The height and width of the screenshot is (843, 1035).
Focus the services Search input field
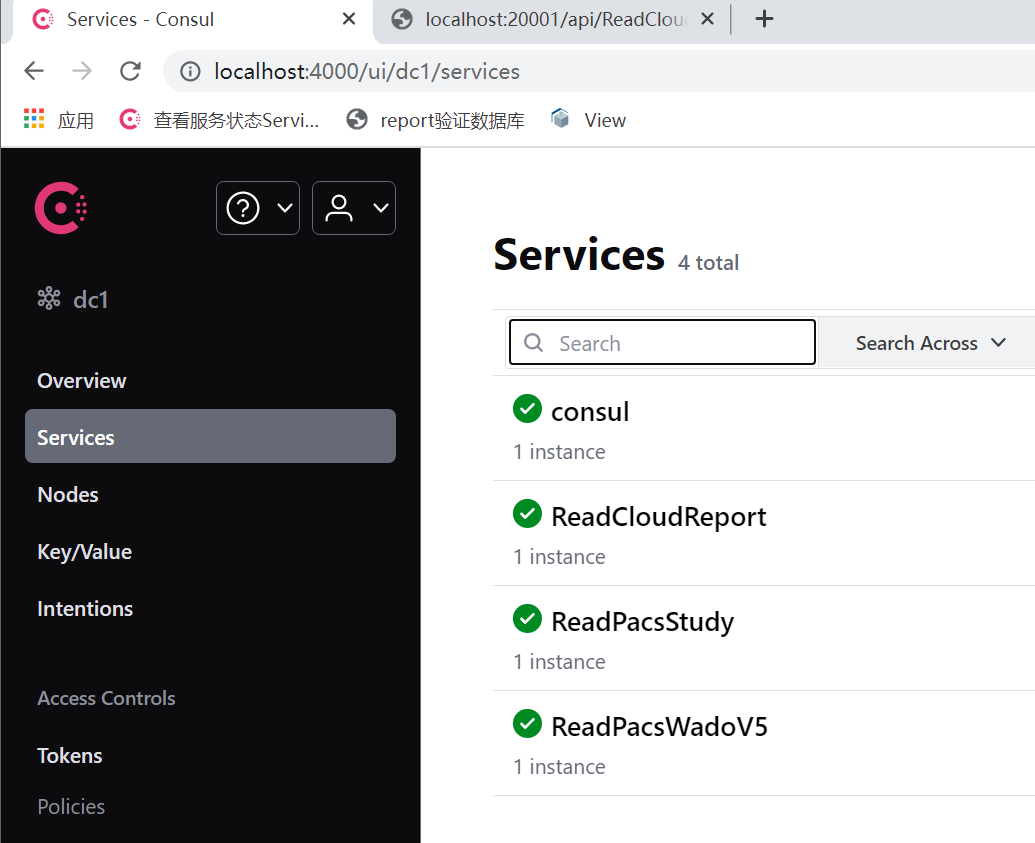point(662,342)
